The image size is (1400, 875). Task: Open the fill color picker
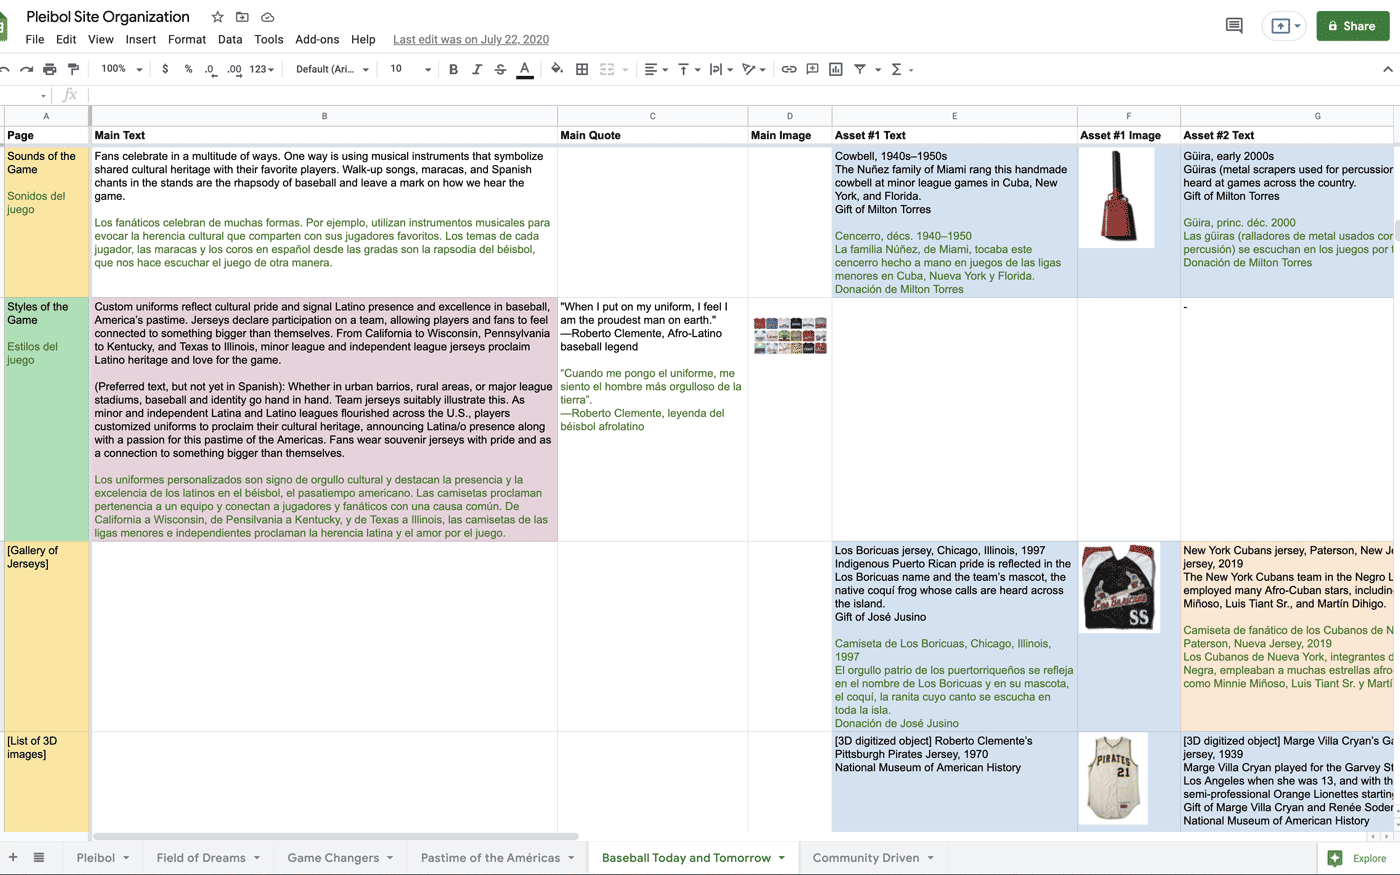[557, 69]
